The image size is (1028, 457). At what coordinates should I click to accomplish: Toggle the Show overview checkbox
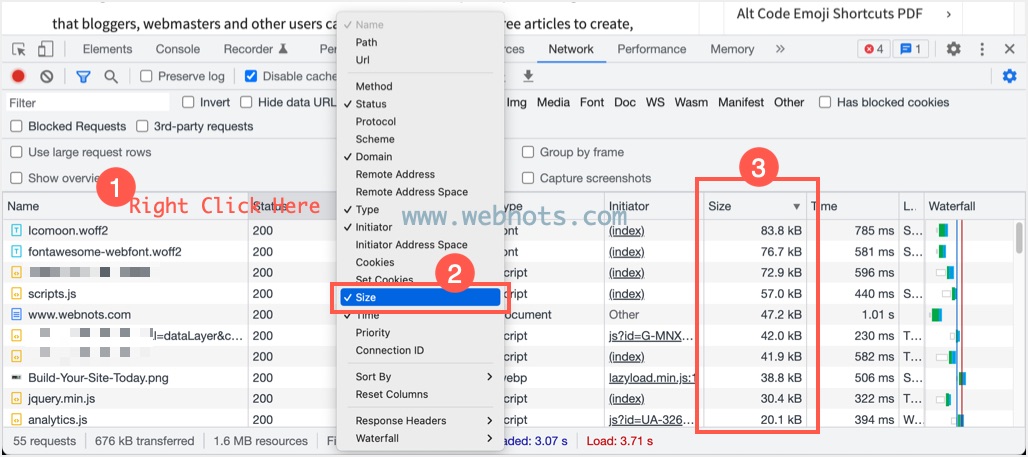(16, 178)
